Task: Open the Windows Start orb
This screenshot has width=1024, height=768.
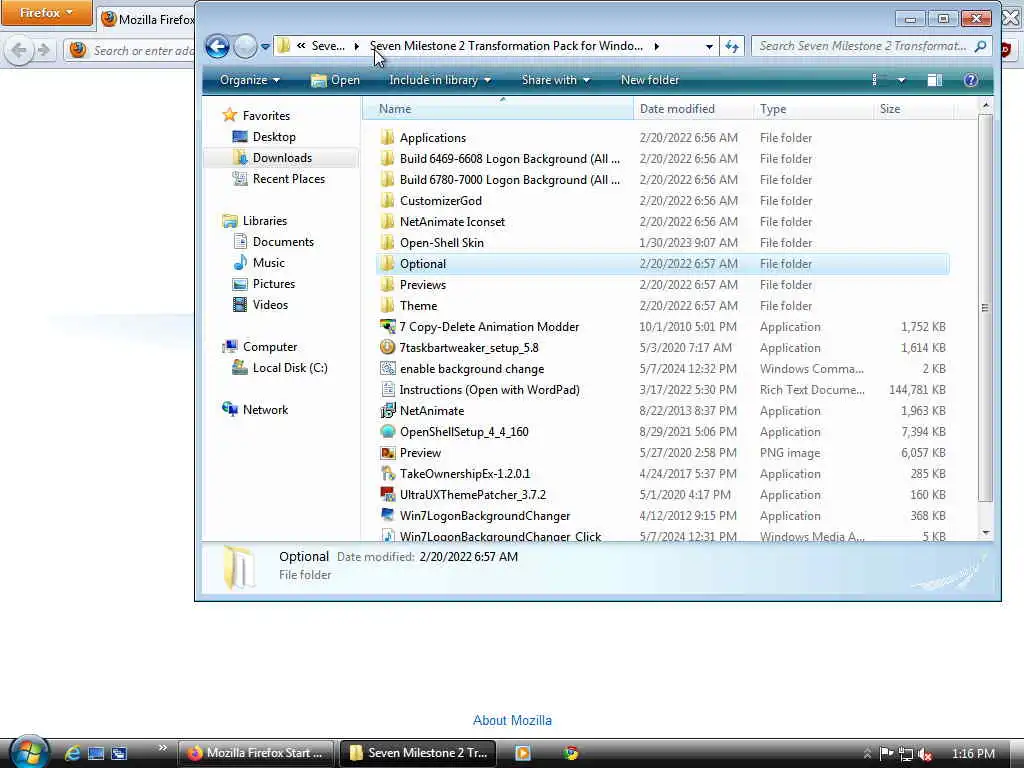Action: click(28, 752)
